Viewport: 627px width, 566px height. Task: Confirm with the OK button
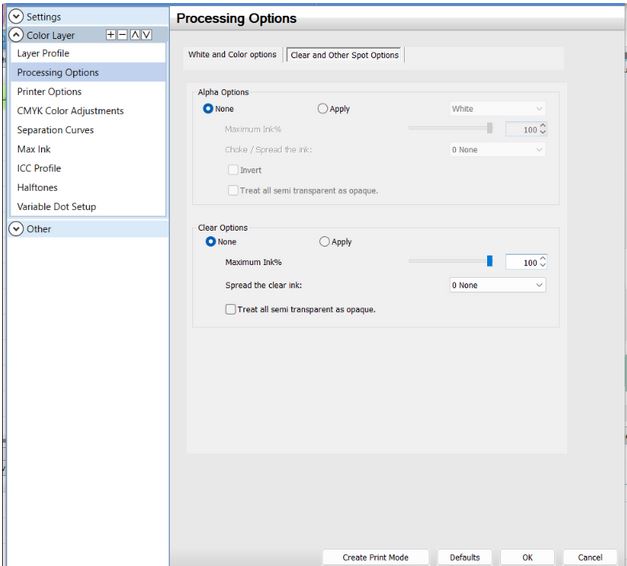[x=527, y=557]
